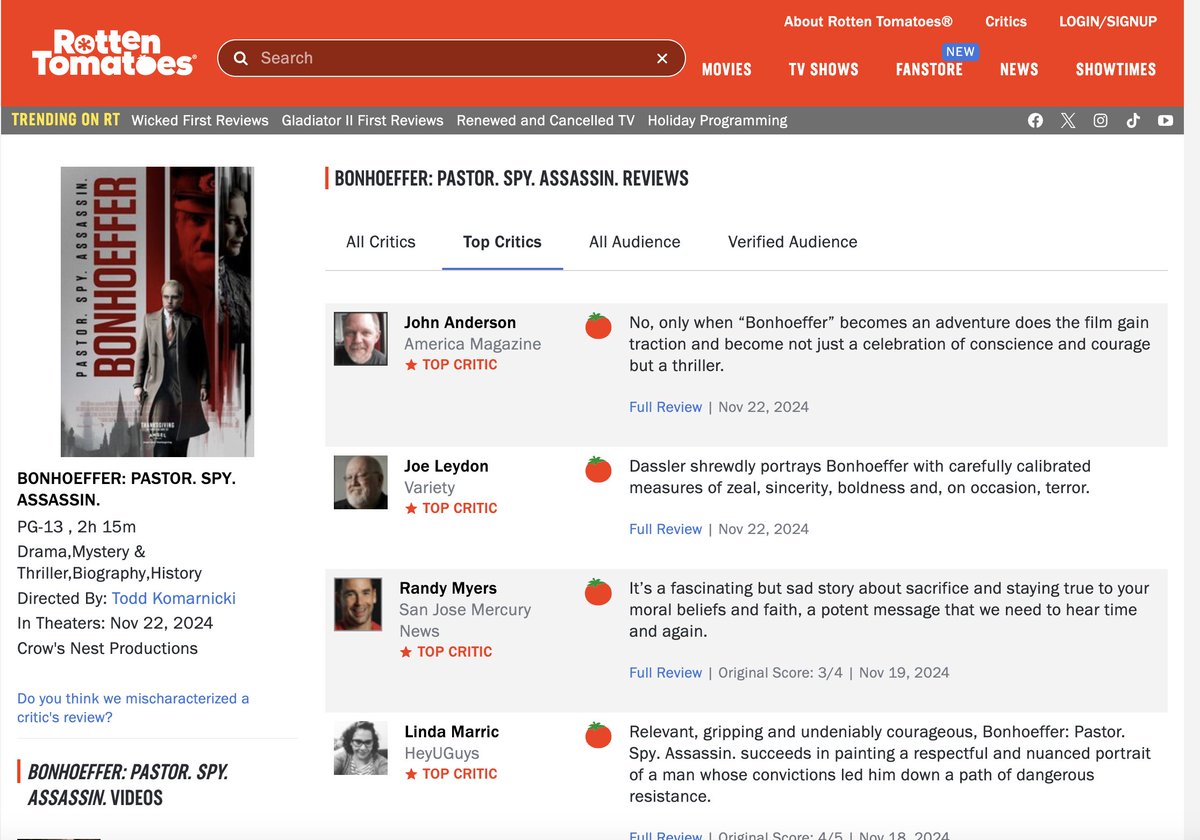
Task: Open Gladiator II First Reviews link
Action: coord(363,120)
